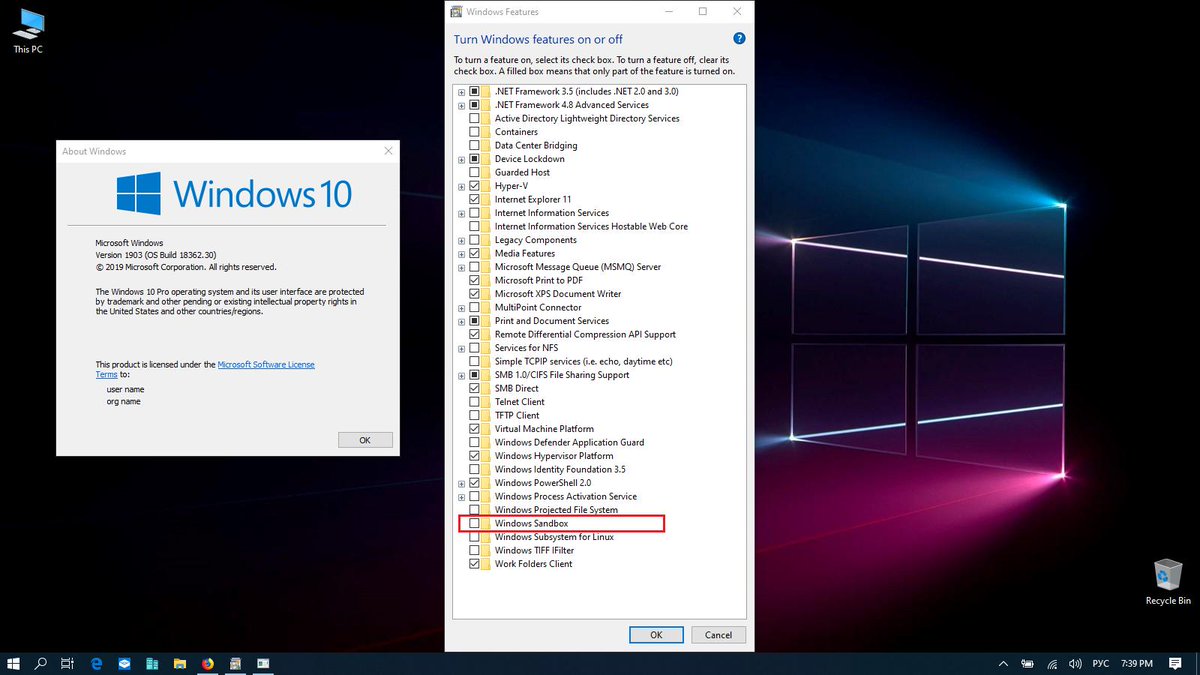Uncheck Work Folders Client
Viewport: 1200px width, 675px height.
(475, 564)
